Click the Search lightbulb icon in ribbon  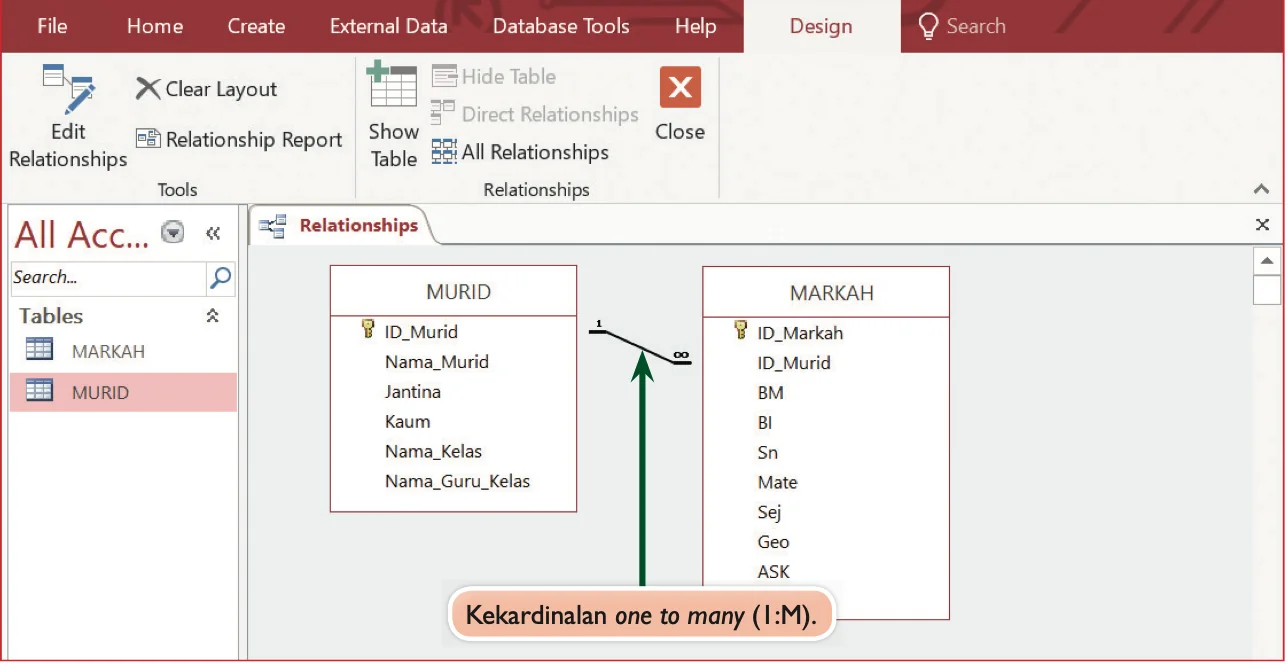pos(928,26)
